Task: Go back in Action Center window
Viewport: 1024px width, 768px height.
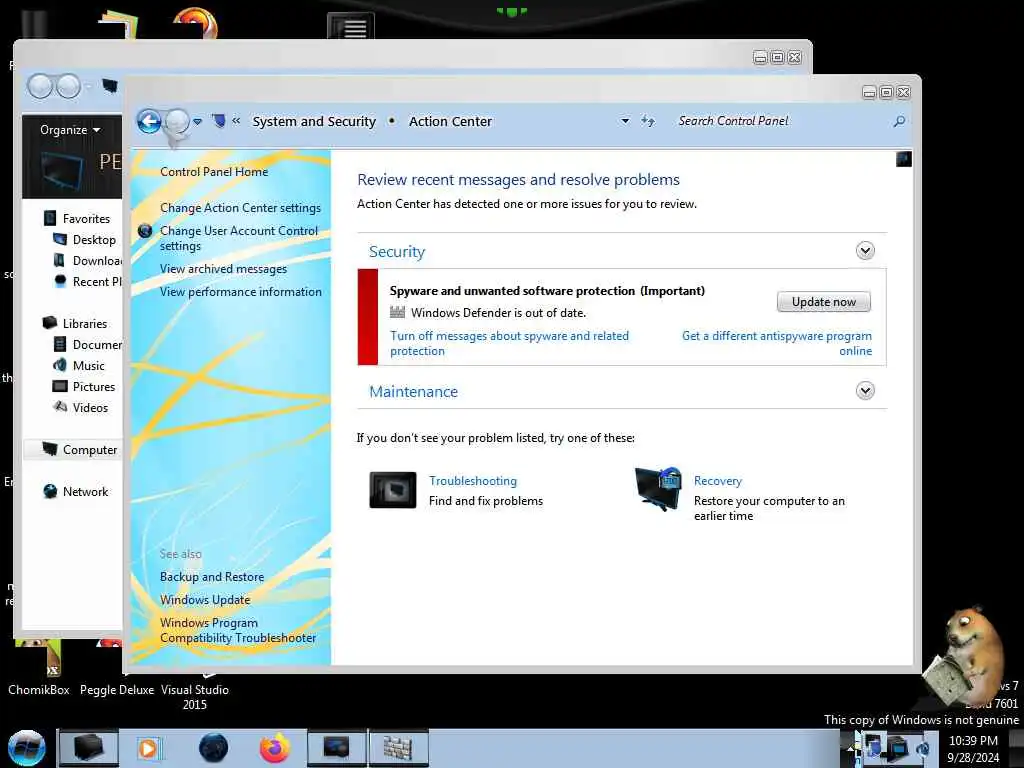Action: tap(149, 121)
